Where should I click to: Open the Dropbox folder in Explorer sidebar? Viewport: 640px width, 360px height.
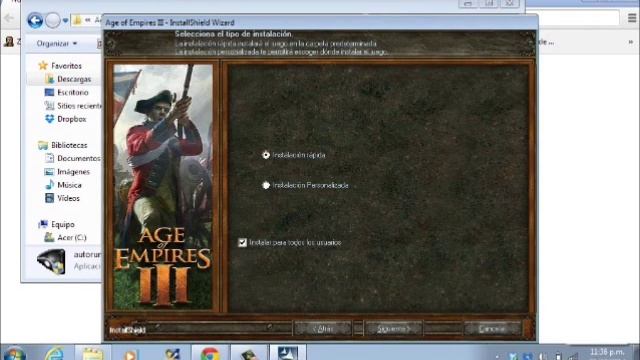(65, 119)
